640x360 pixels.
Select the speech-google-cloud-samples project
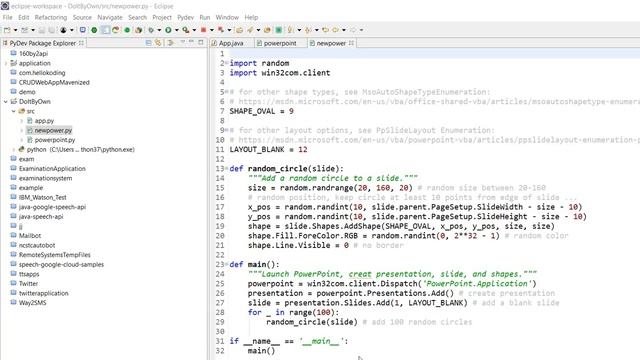[61, 264]
